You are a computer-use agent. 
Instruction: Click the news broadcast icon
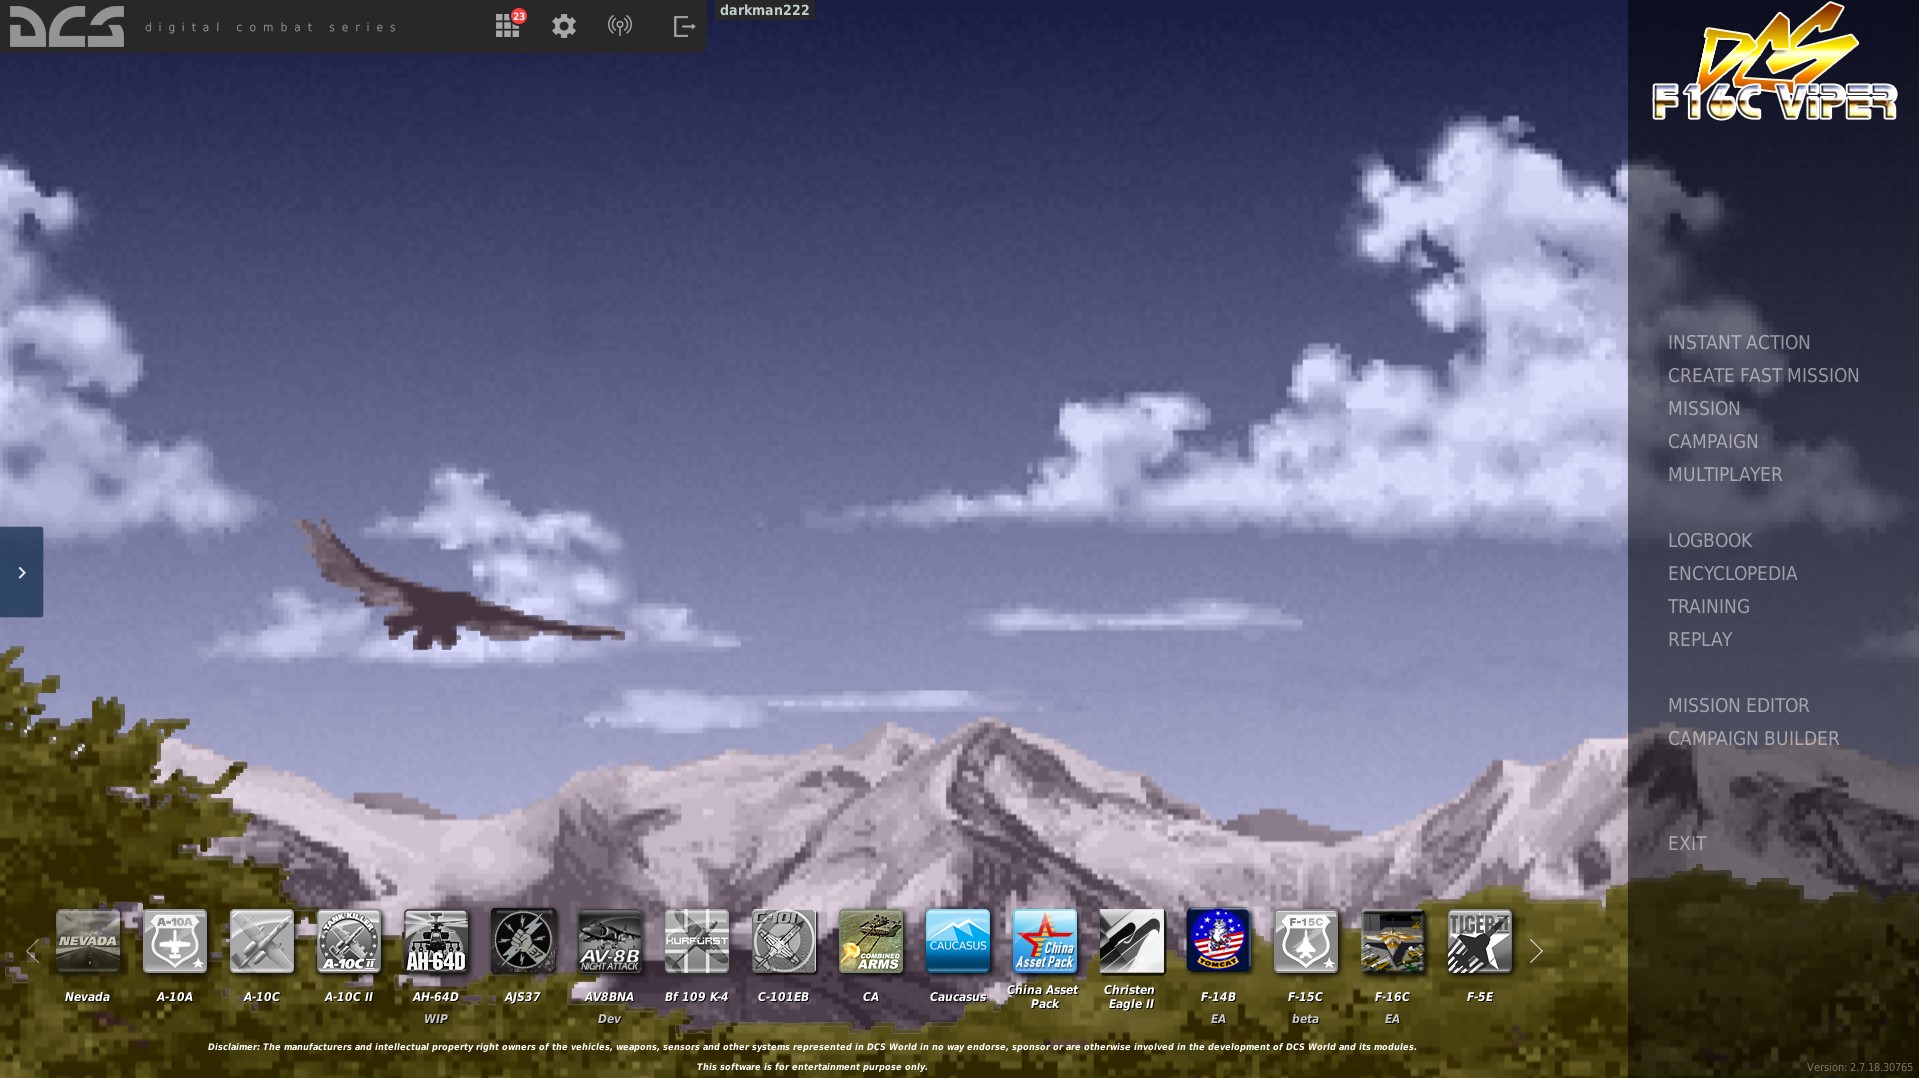click(x=620, y=25)
